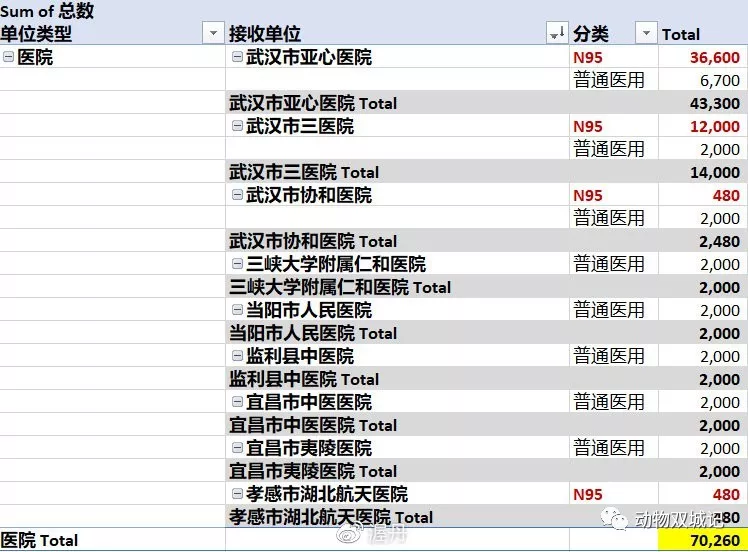Select the 宜昌市夷陵医院 Total row label

coord(313,471)
